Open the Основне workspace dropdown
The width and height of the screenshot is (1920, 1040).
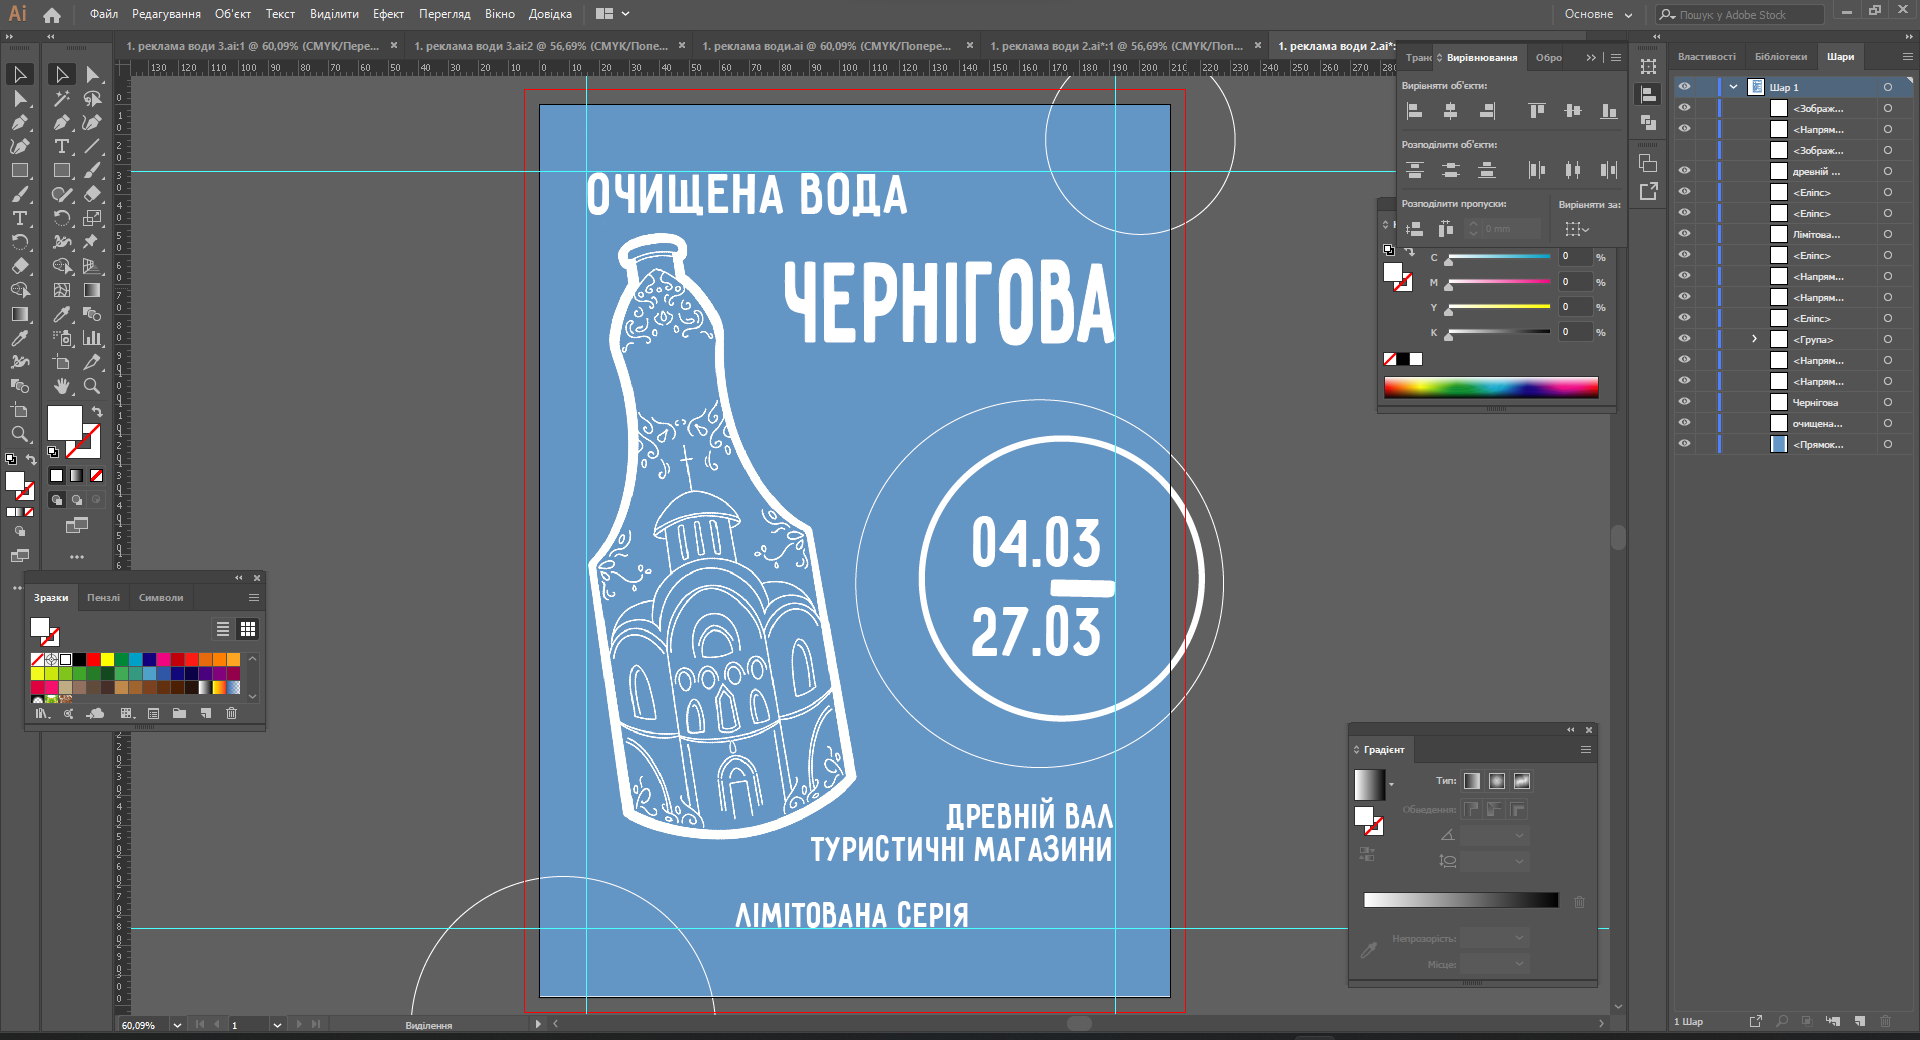pos(1598,14)
